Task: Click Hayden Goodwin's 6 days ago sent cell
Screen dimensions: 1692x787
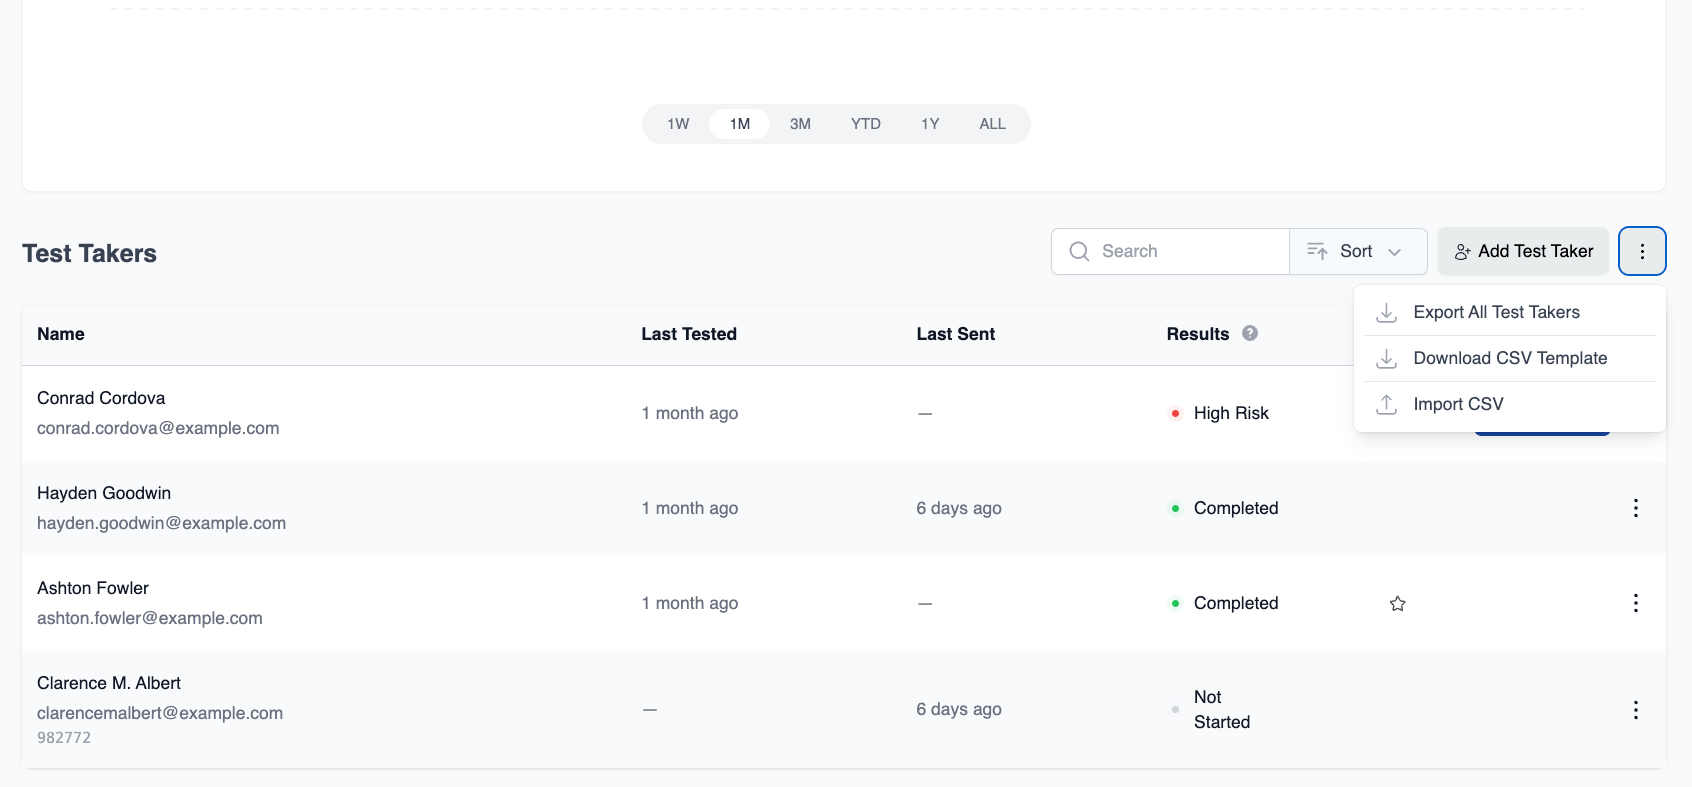Action: coord(959,508)
